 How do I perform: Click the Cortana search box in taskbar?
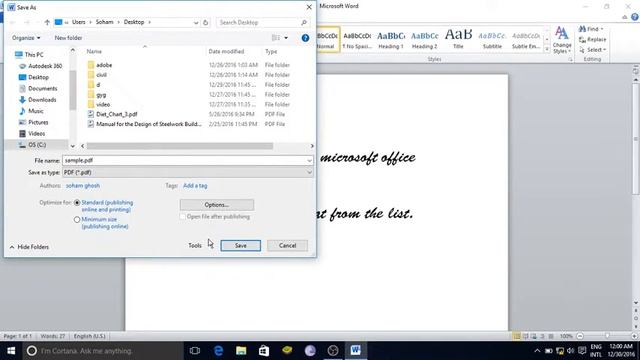[103, 351]
